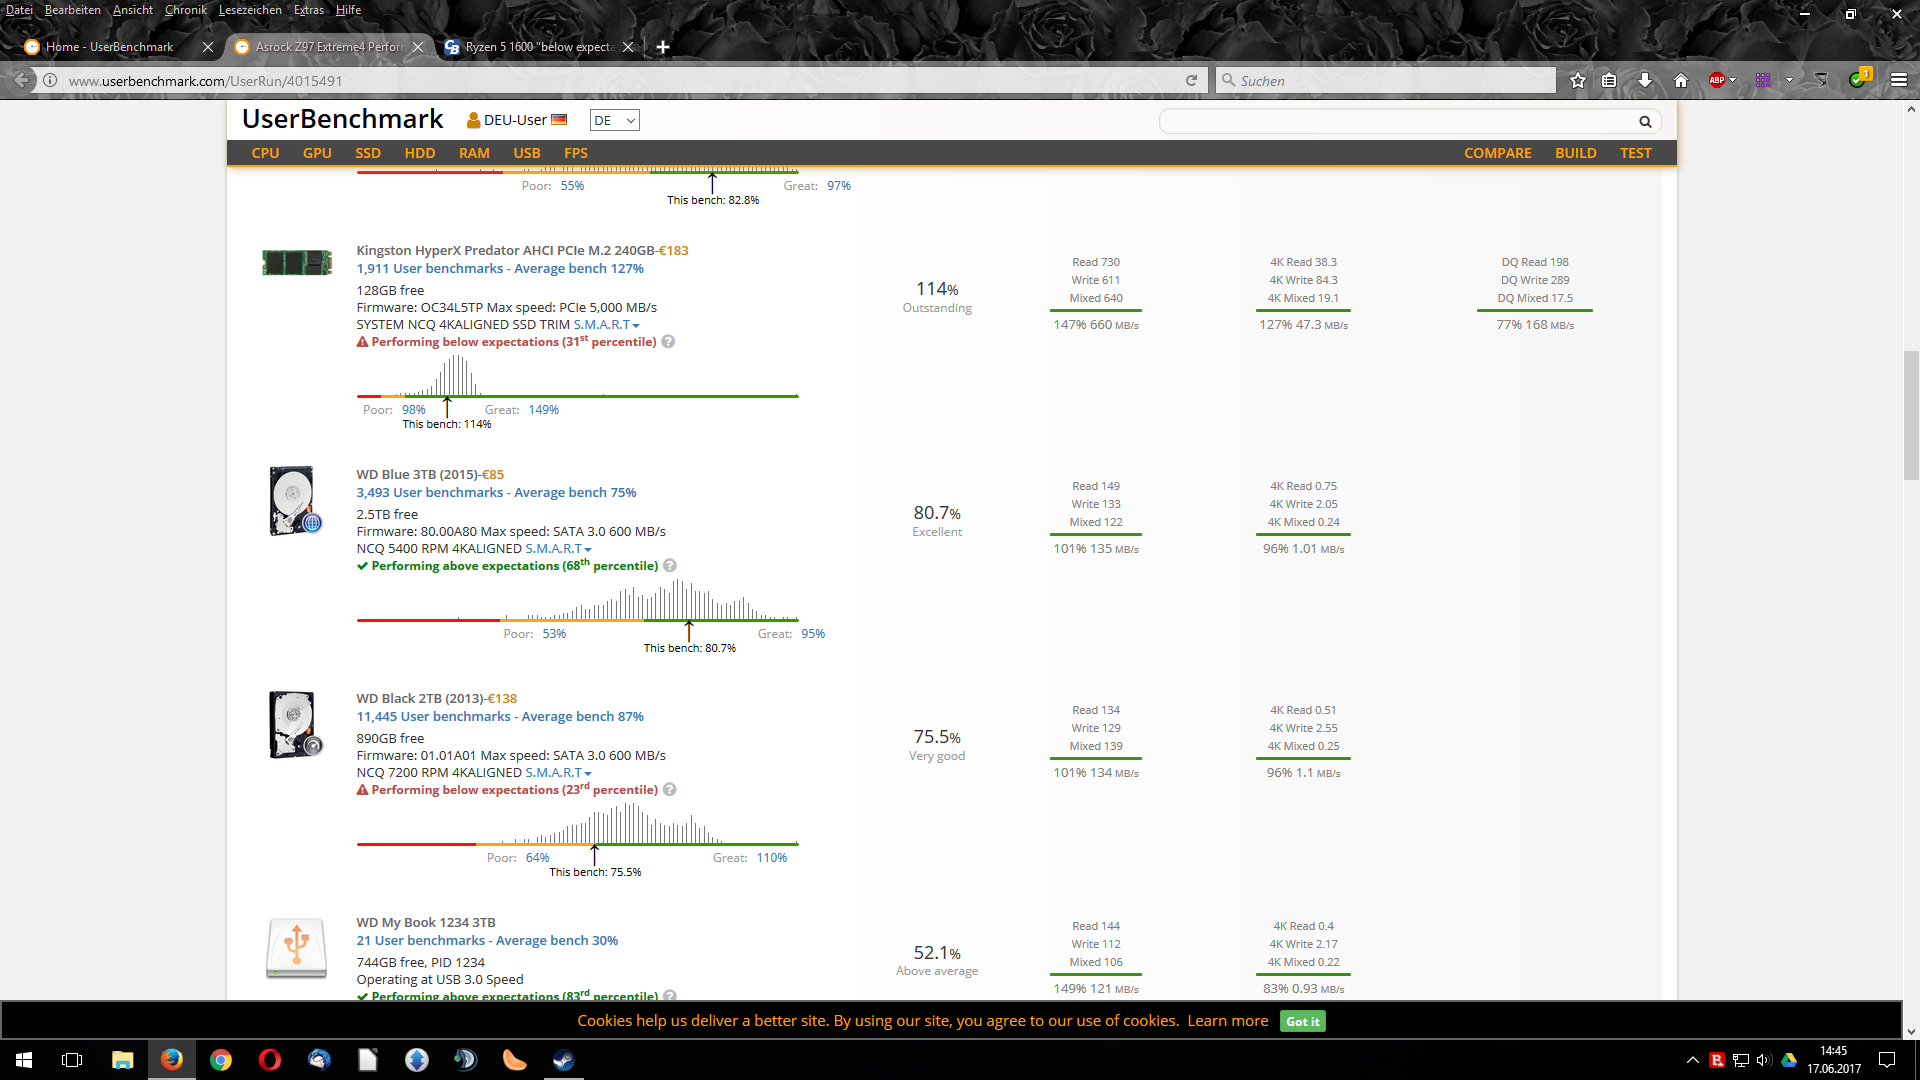Screen dimensions: 1920x1080
Task: Switch to the Ryzen 5 1600 tab
Action: [538, 47]
